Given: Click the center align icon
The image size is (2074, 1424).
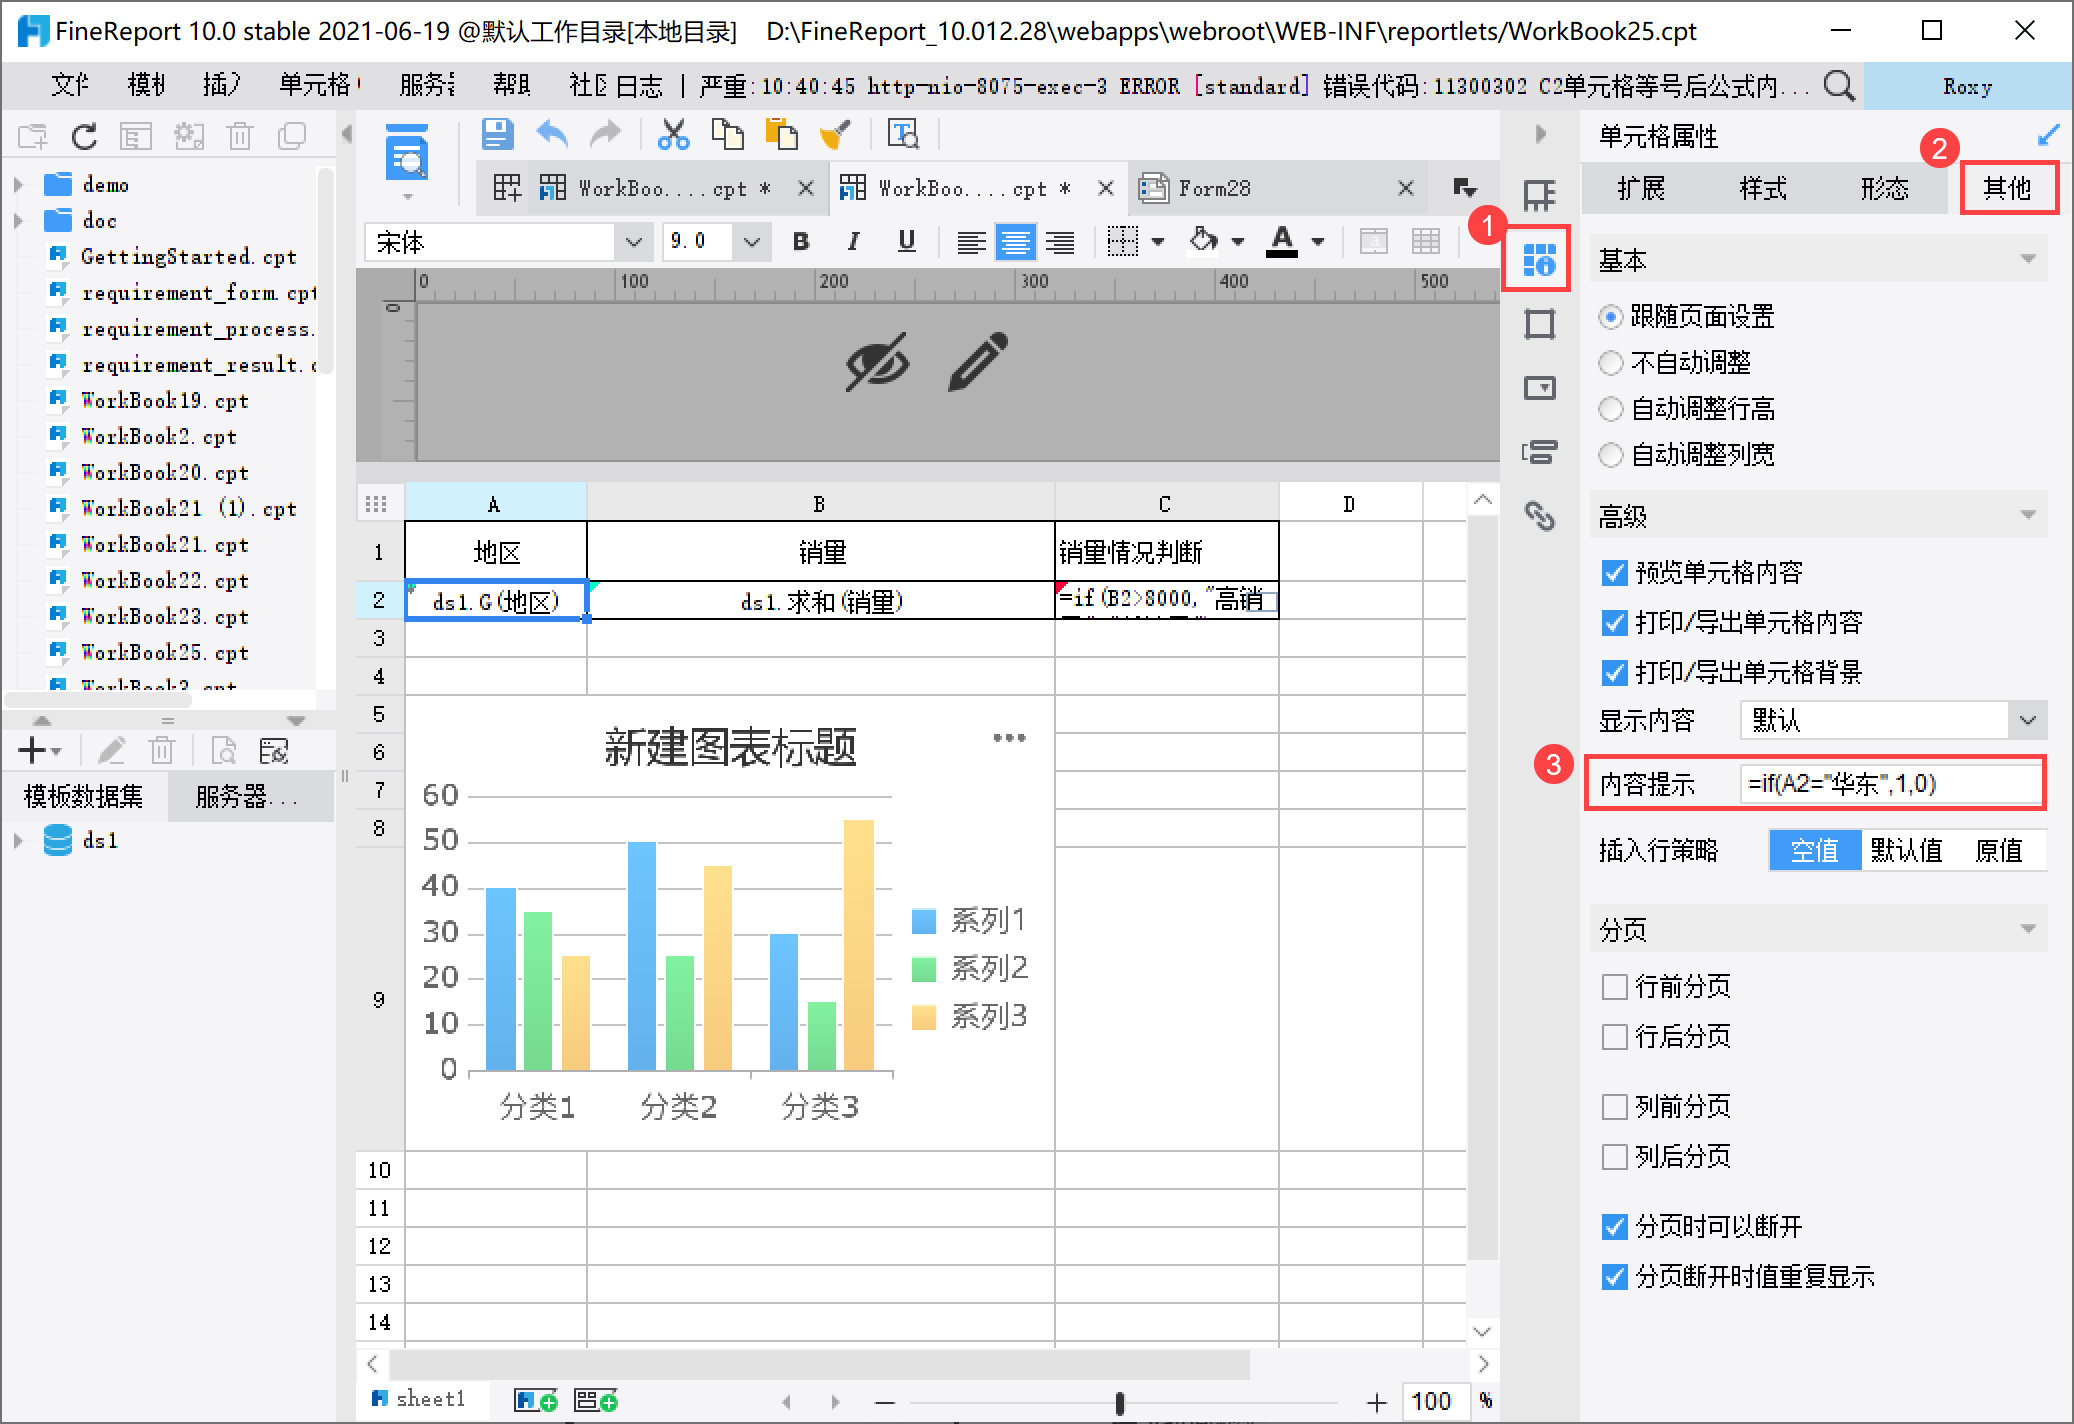Looking at the screenshot, I should click(1015, 241).
